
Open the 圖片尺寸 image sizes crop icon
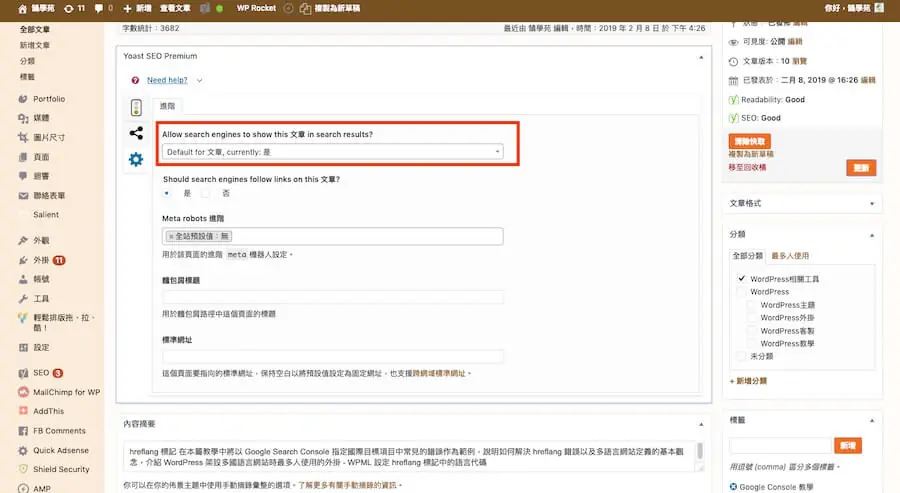(23, 137)
